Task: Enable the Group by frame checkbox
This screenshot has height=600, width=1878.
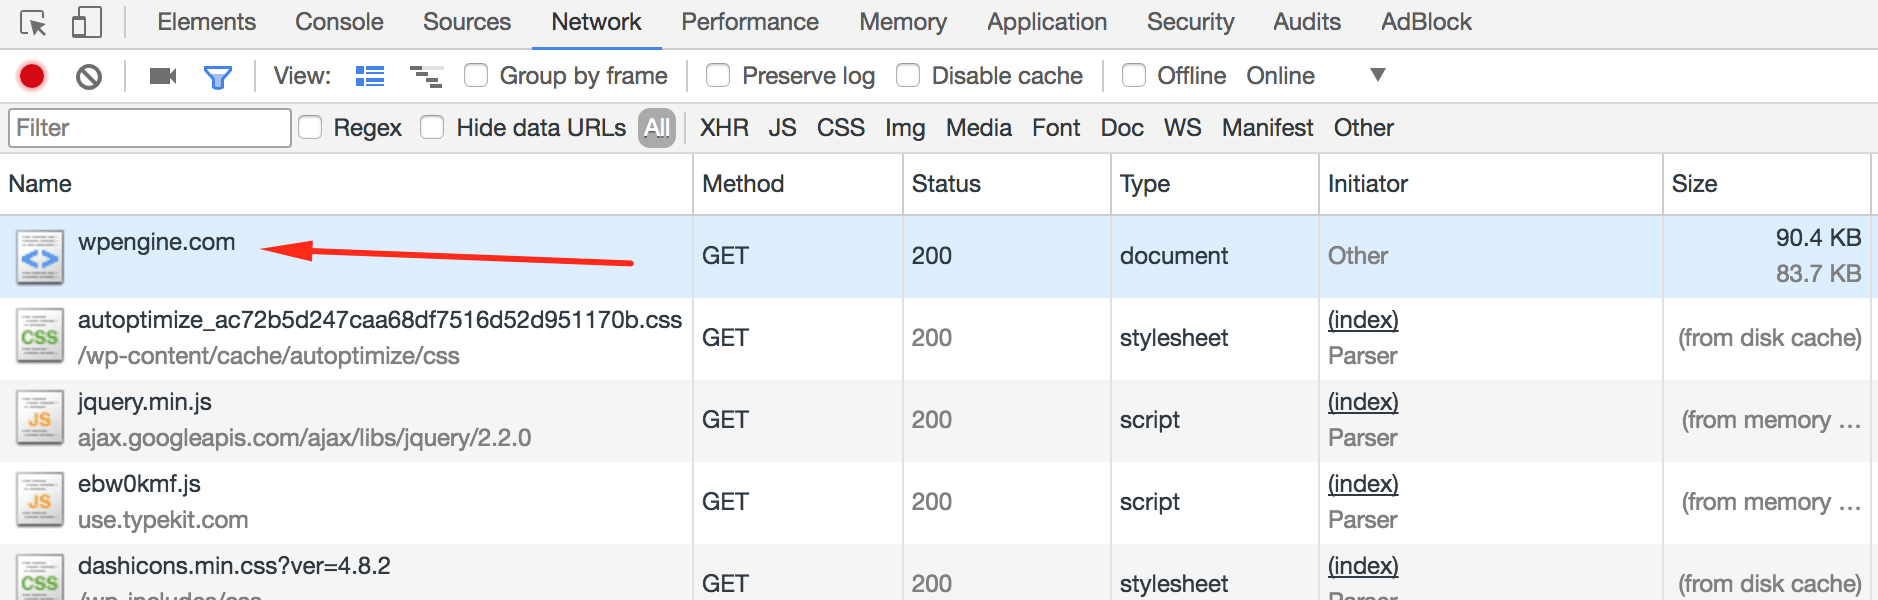Action: [476, 76]
